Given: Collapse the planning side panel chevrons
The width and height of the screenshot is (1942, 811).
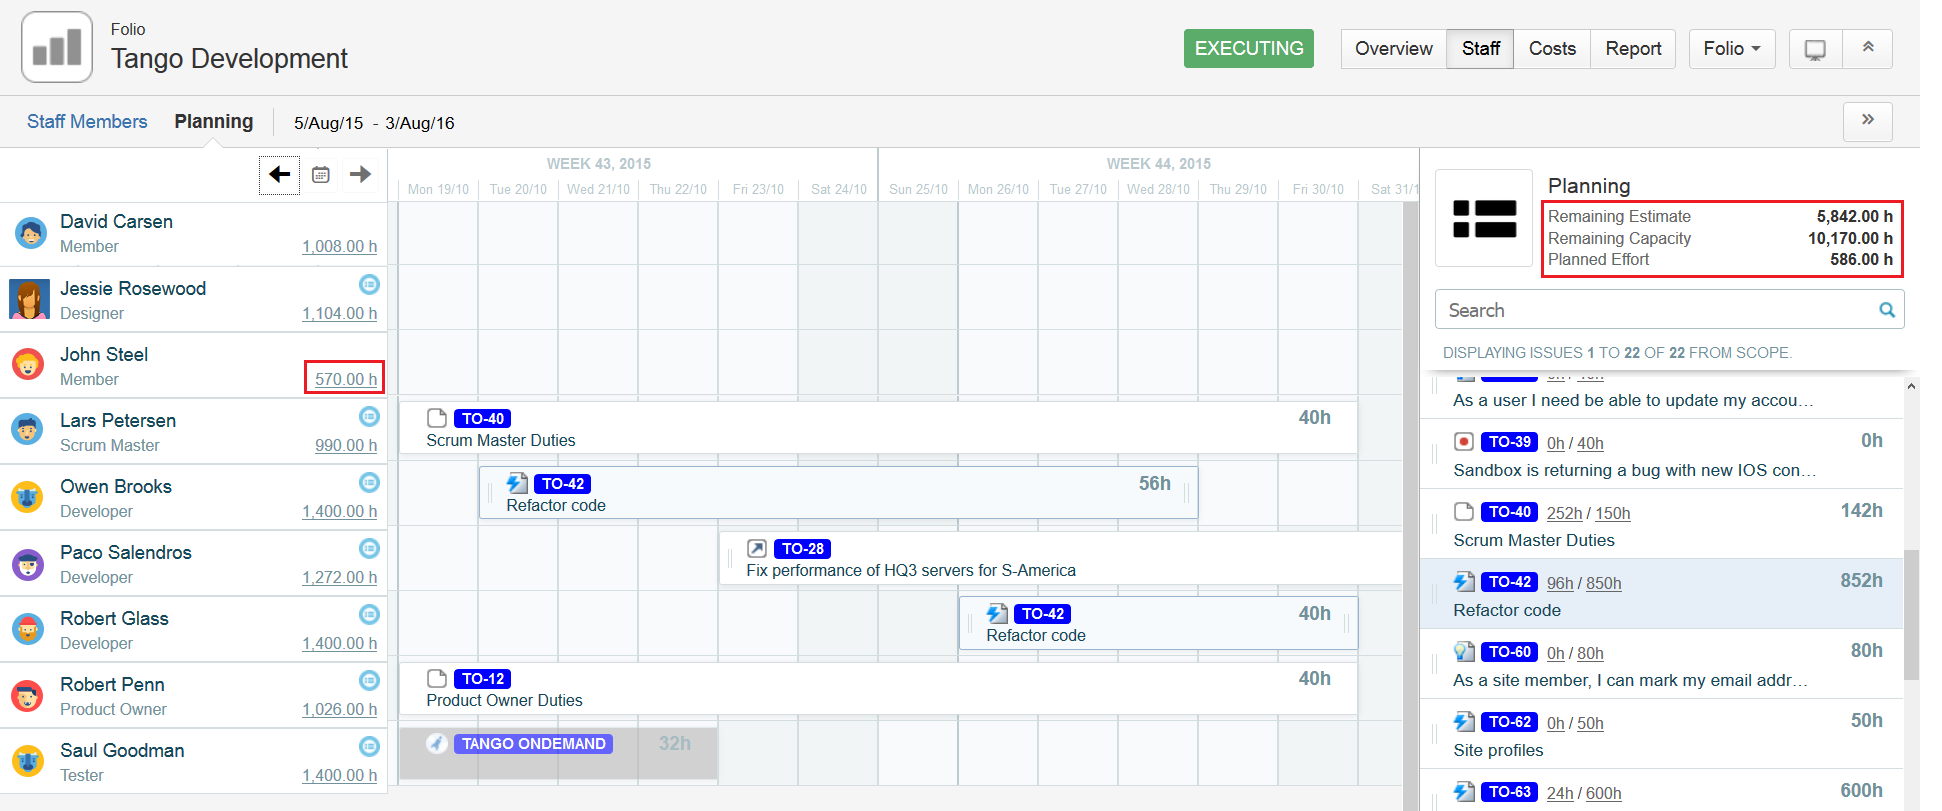Looking at the screenshot, I should [1867, 121].
